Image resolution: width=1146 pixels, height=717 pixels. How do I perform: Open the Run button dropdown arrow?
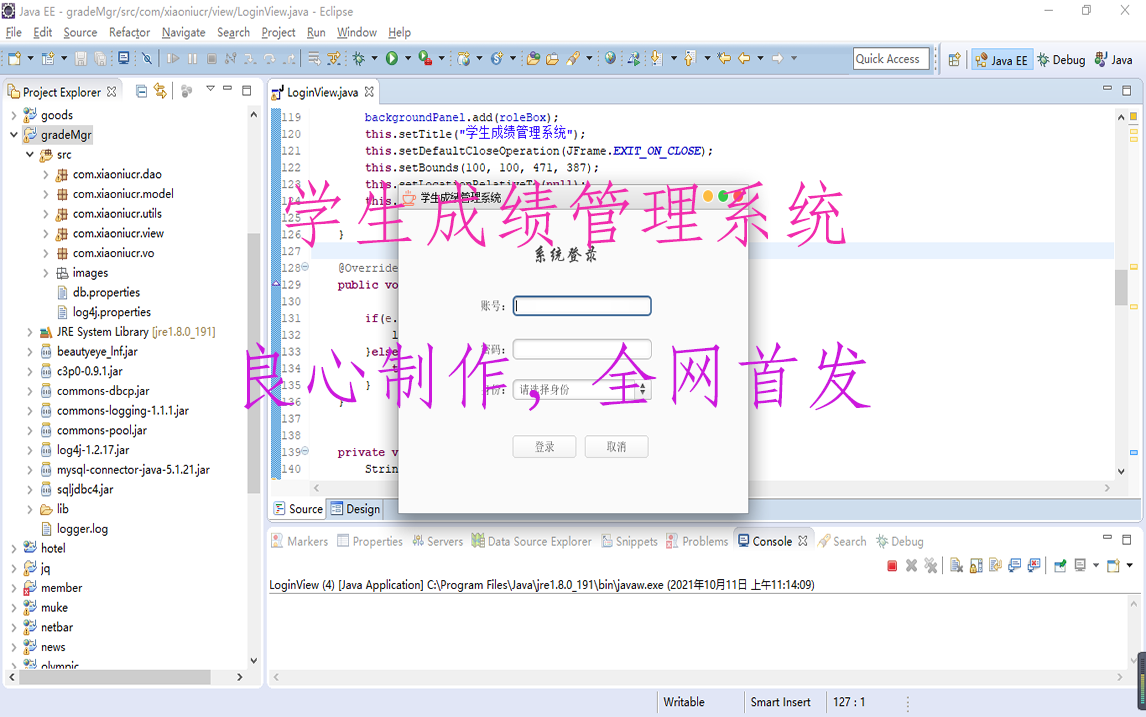pyautogui.click(x=408, y=58)
